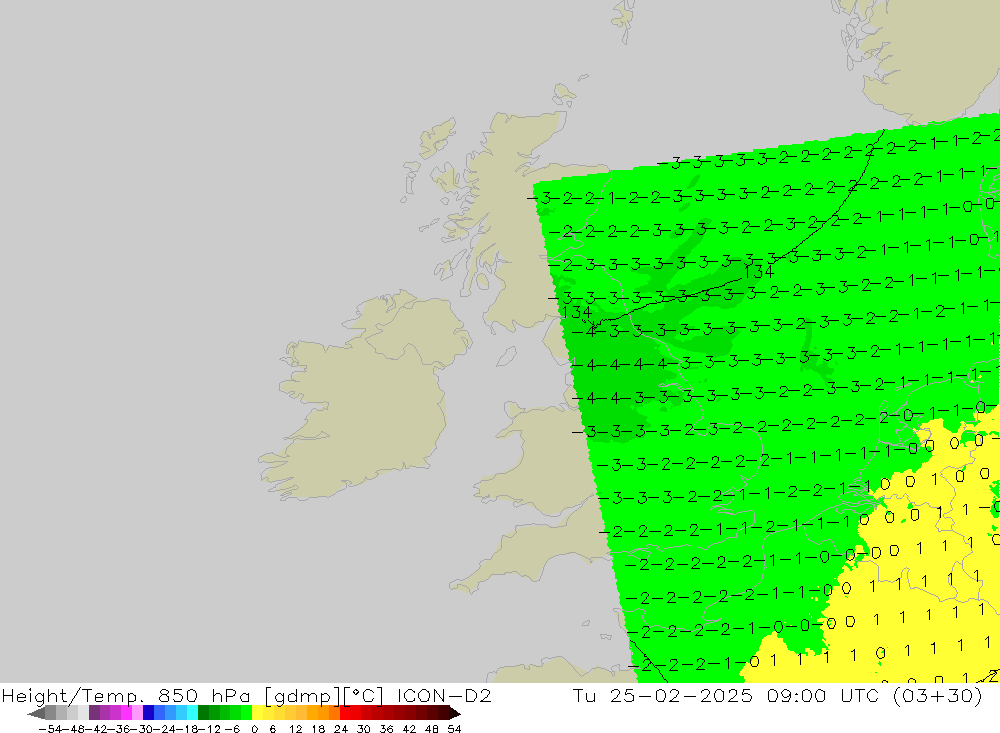Click the '-54' value at the legend's left end
Image resolution: width=1000 pixels, height=733 pixels.
coord(50,729)
